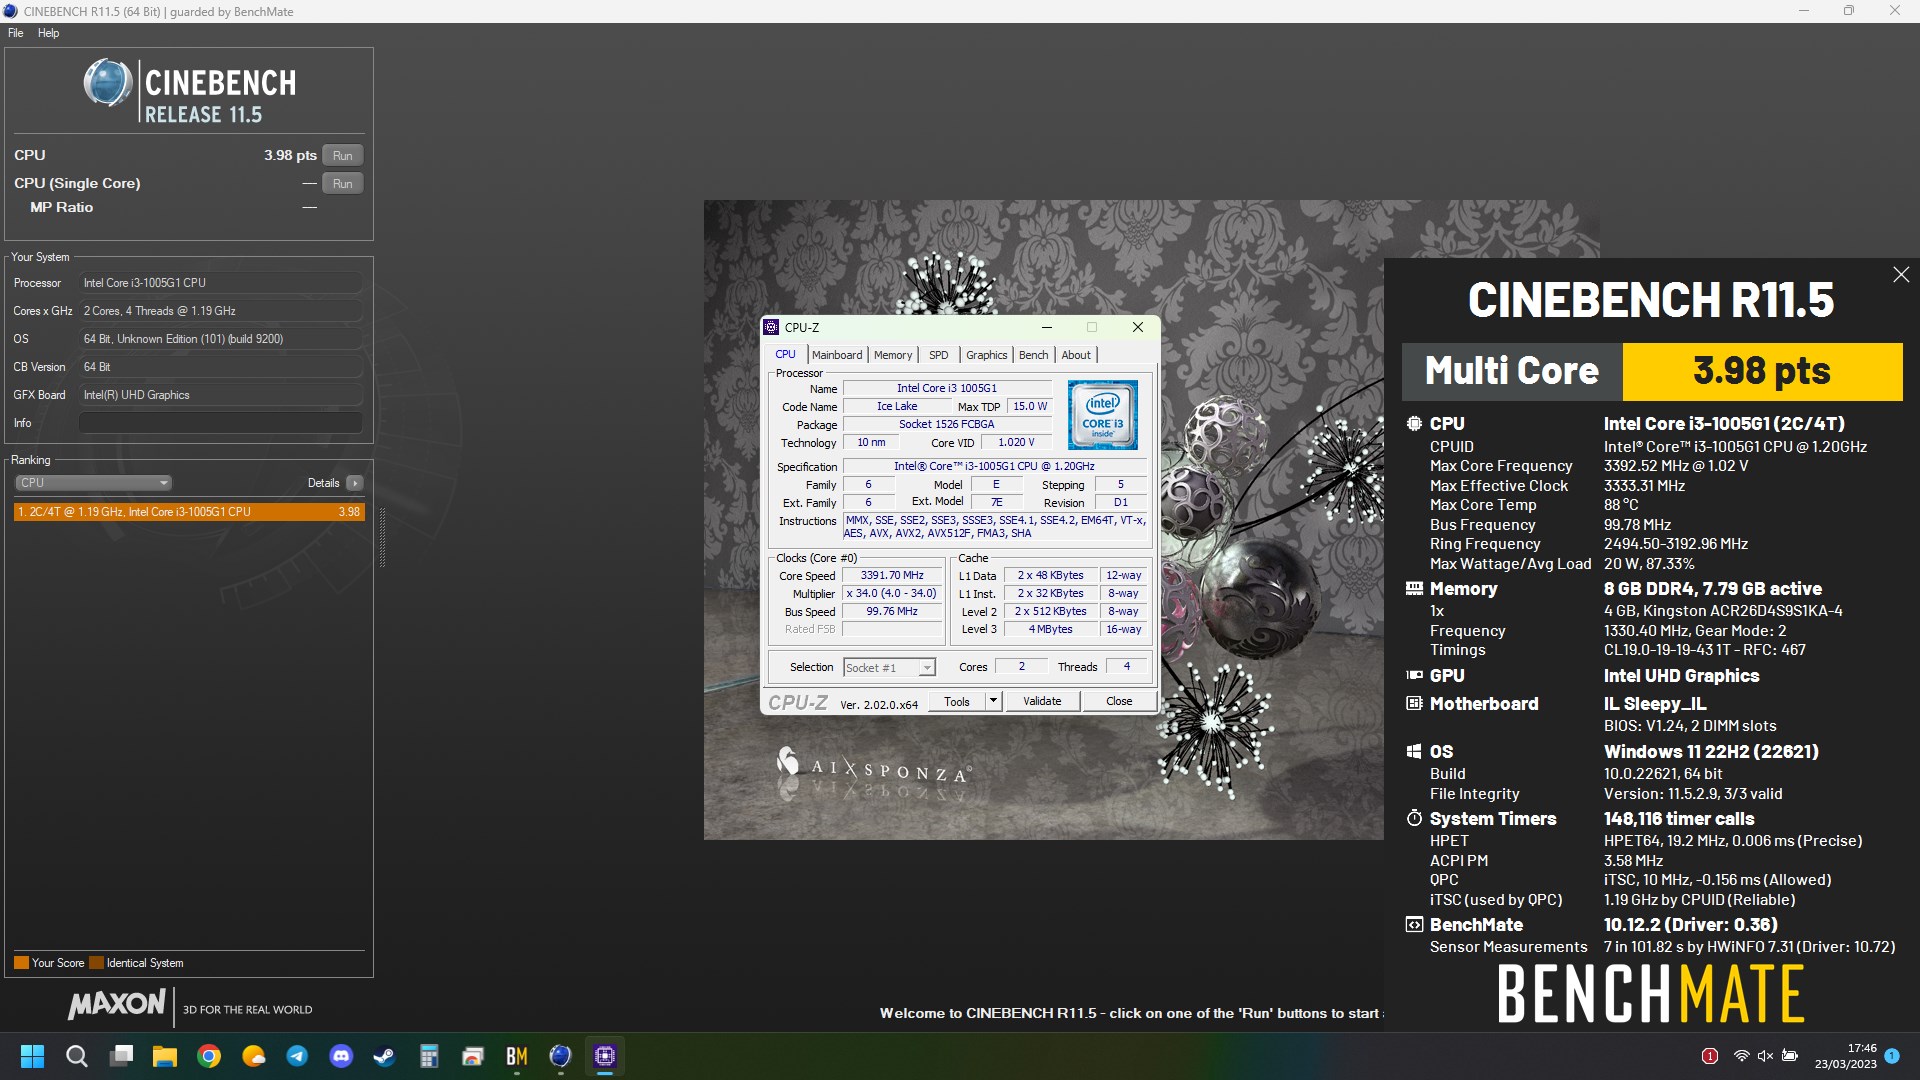Image resolution: width=1920 pixels, height=1080 pixels.
Task: Open Telegram from the taskbar
Action: pos(297,1056)
